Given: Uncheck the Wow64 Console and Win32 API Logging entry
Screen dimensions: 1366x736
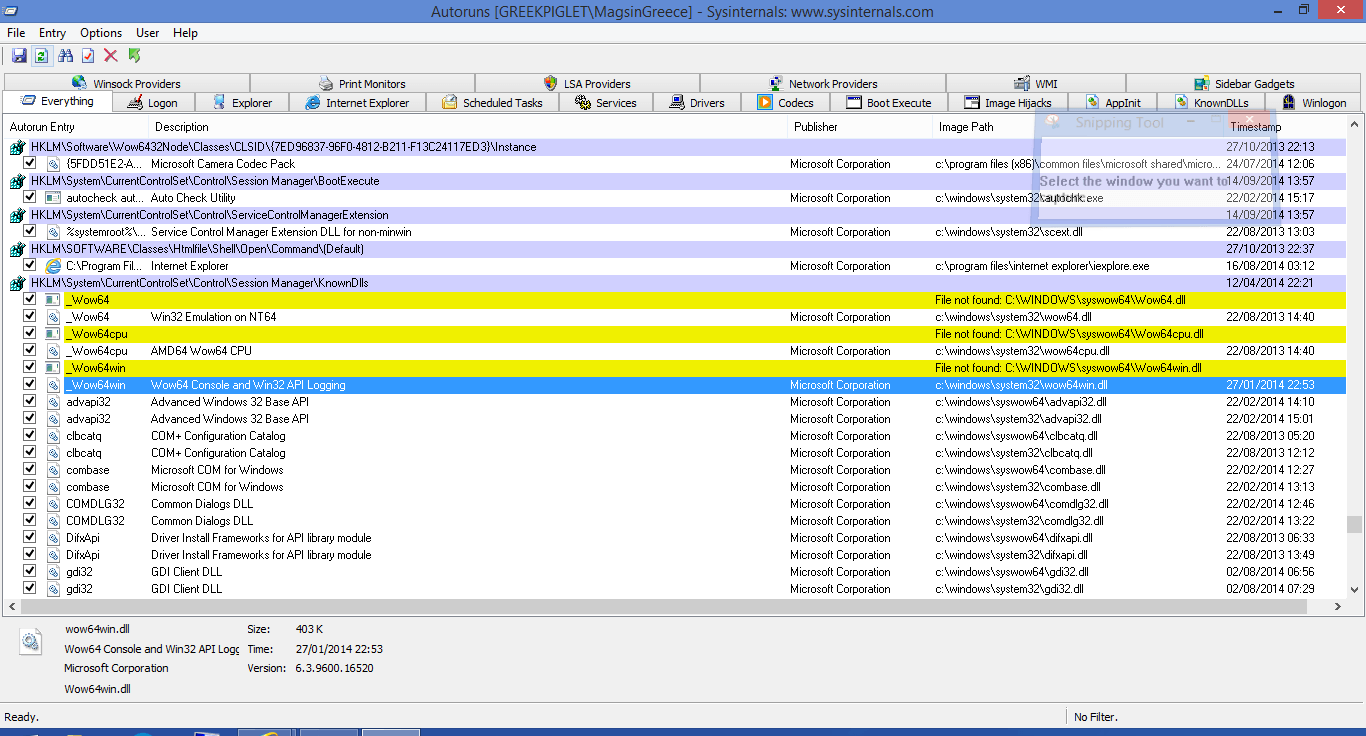Looking at the screenshot, I should coord(30,385).
